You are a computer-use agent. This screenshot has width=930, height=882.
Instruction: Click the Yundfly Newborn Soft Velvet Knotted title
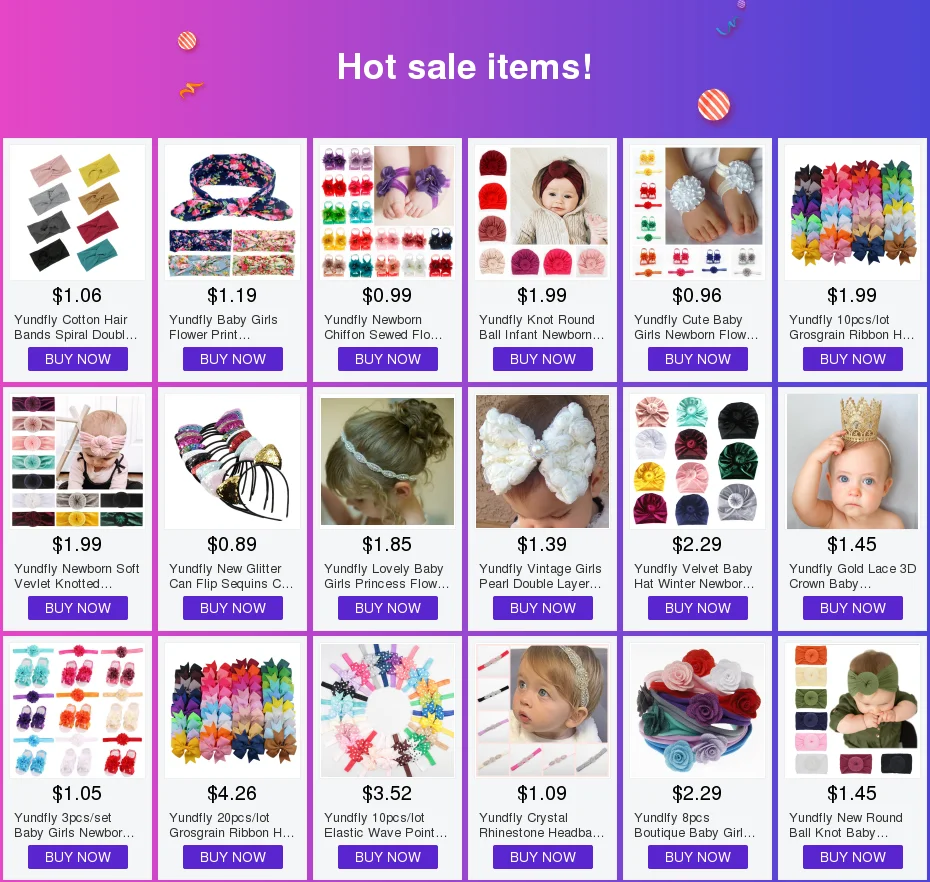pyautogui.click(x=77, y=576)
